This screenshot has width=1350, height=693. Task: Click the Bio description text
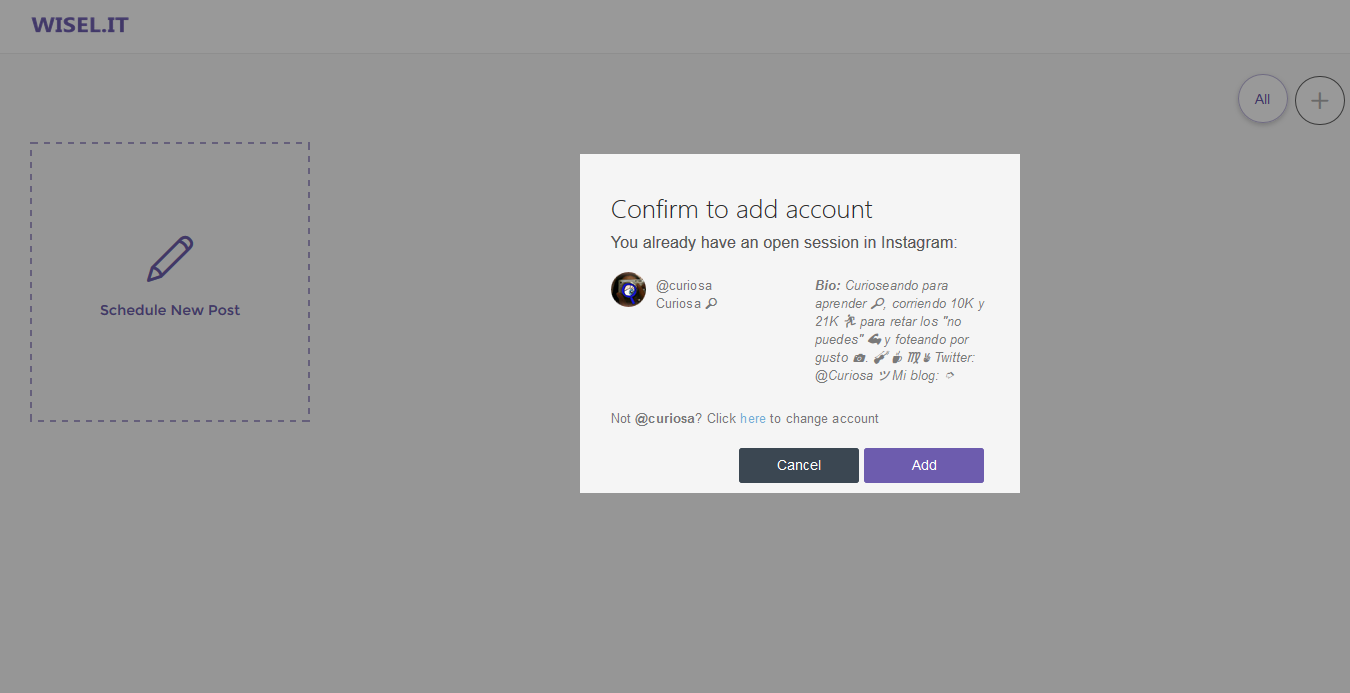(901, 331)
